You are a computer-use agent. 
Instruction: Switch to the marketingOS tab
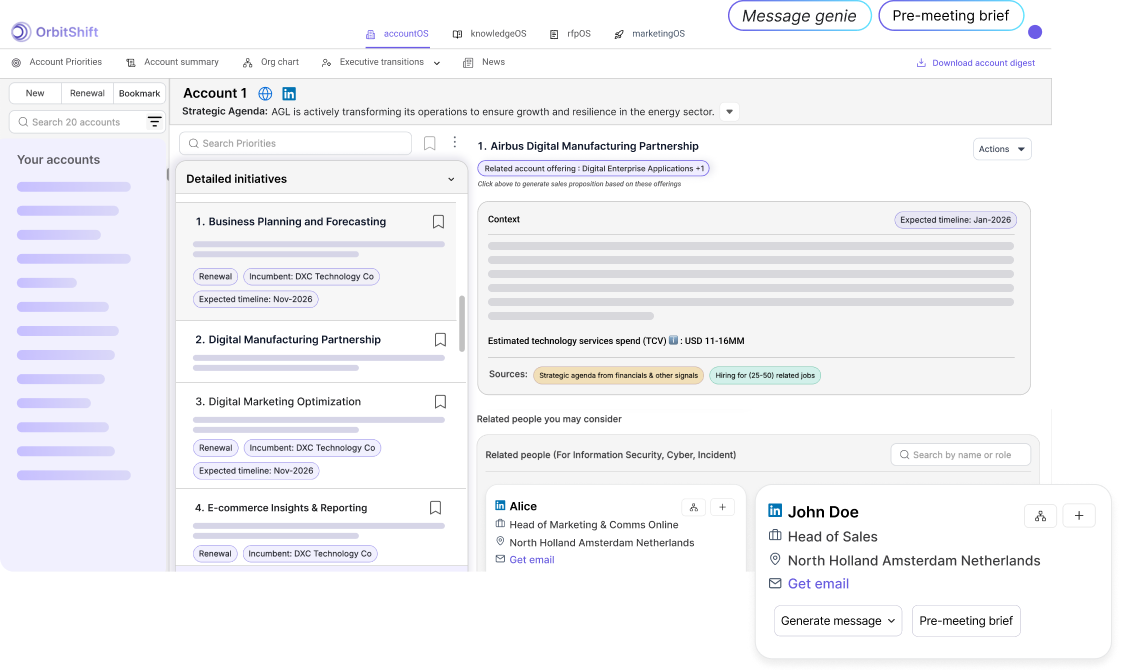click(x=650, y=34)
